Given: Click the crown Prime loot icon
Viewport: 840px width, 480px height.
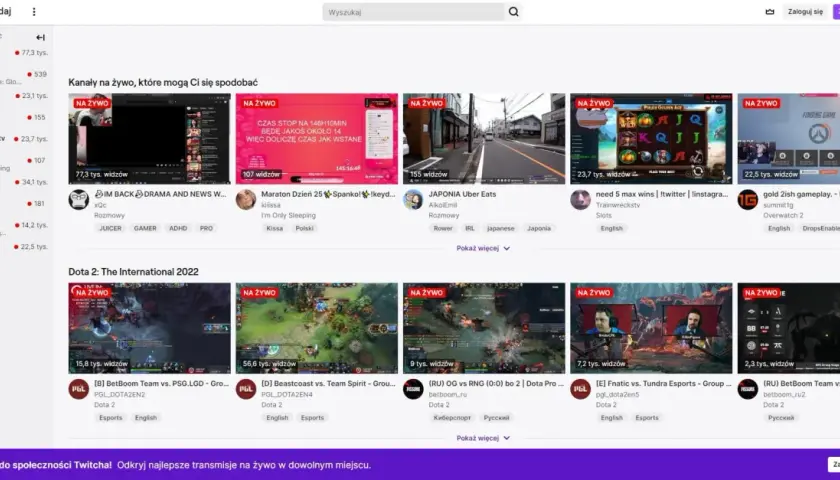Looking at the screenshot, I should 770,12.
